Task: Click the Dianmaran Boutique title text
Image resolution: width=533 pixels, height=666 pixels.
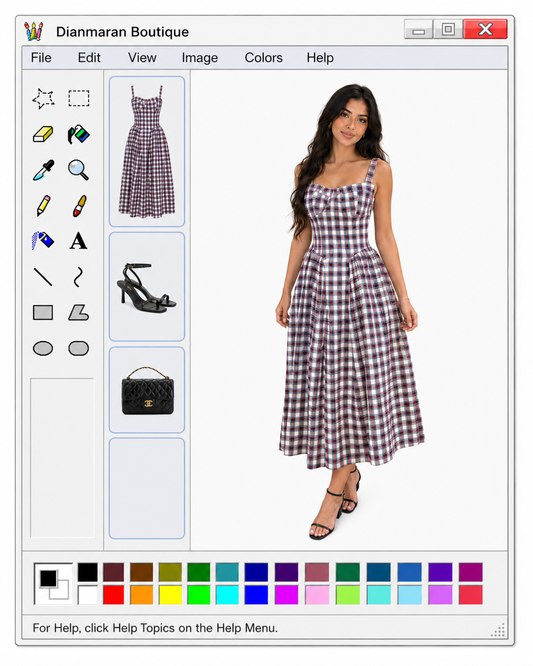Action: point(122,32)
